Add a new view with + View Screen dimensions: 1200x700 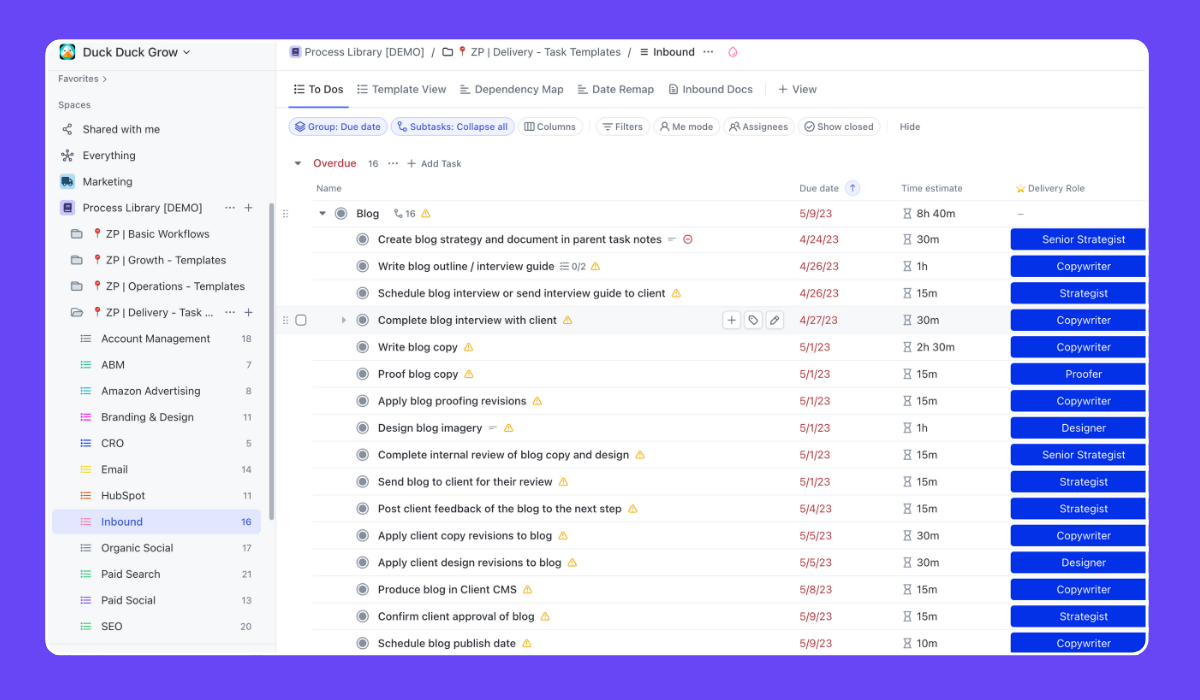click(797, 89)
